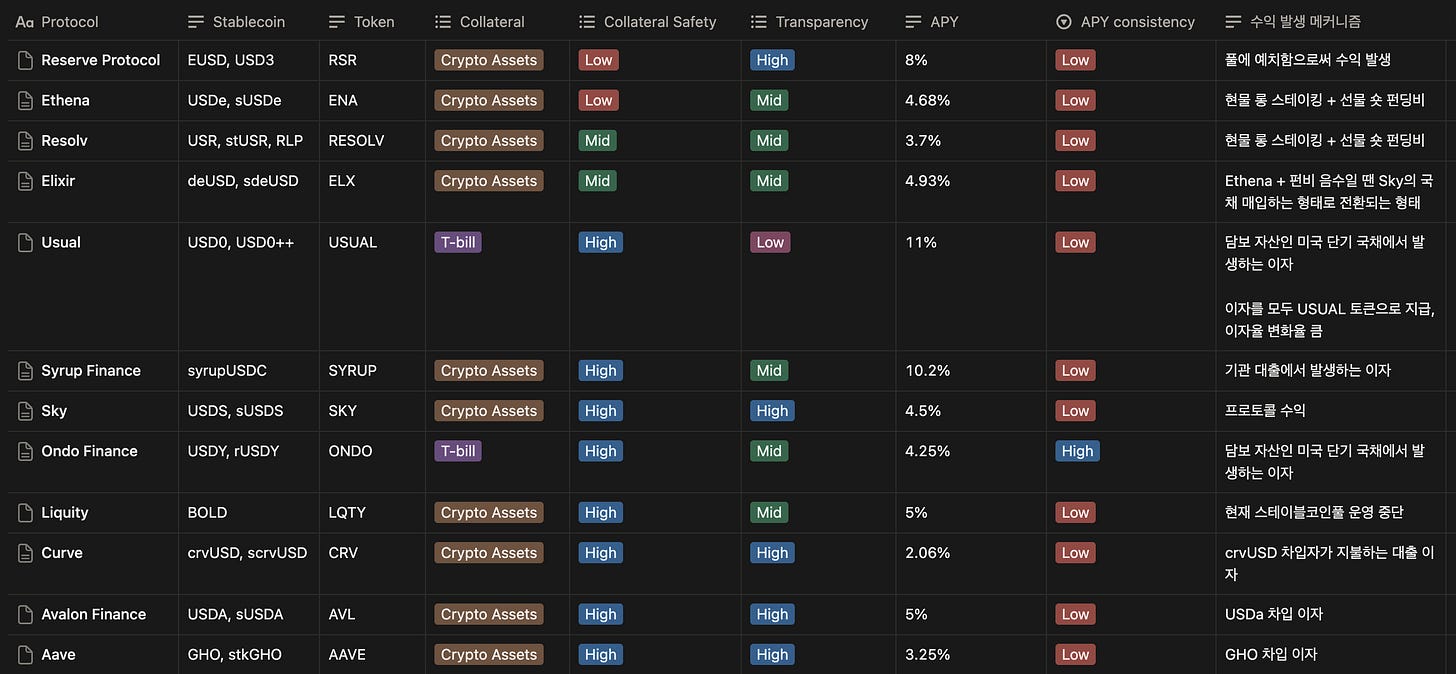Click the page icon next to Usual
This screenshot has width=1456, height=674.
click(x=26, y=242)
